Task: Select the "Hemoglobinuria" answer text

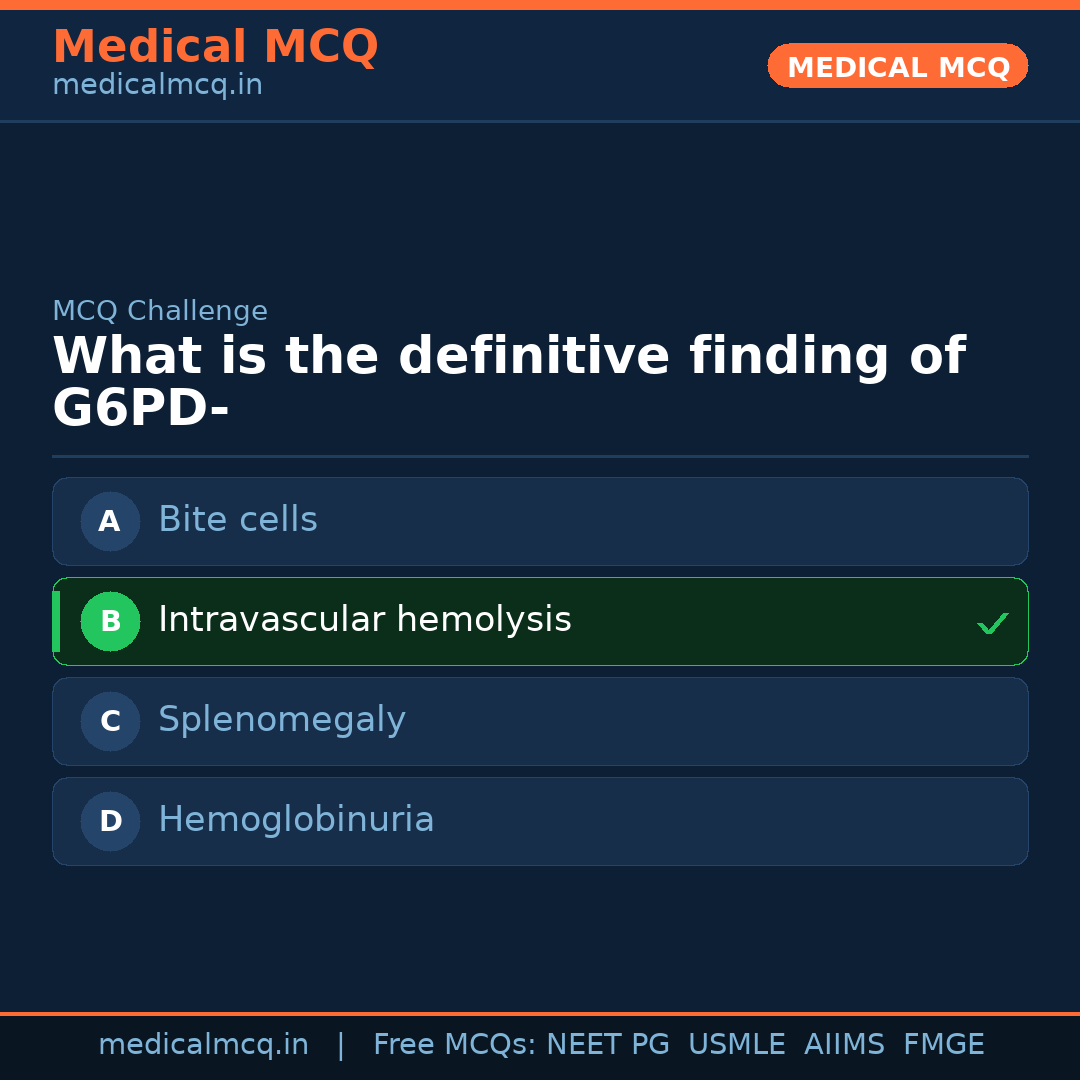Action: [296, 820]
